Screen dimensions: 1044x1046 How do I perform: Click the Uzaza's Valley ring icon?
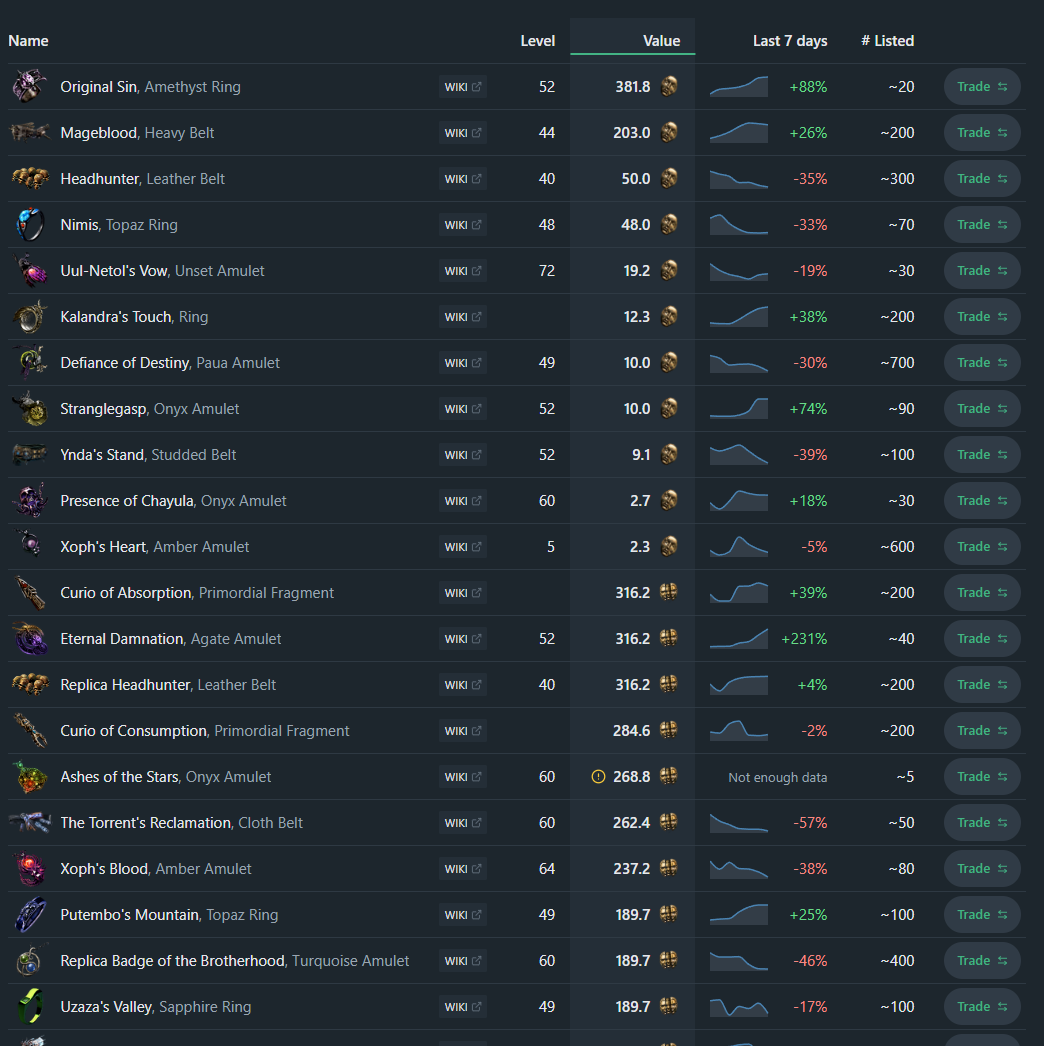(30, 1007)
